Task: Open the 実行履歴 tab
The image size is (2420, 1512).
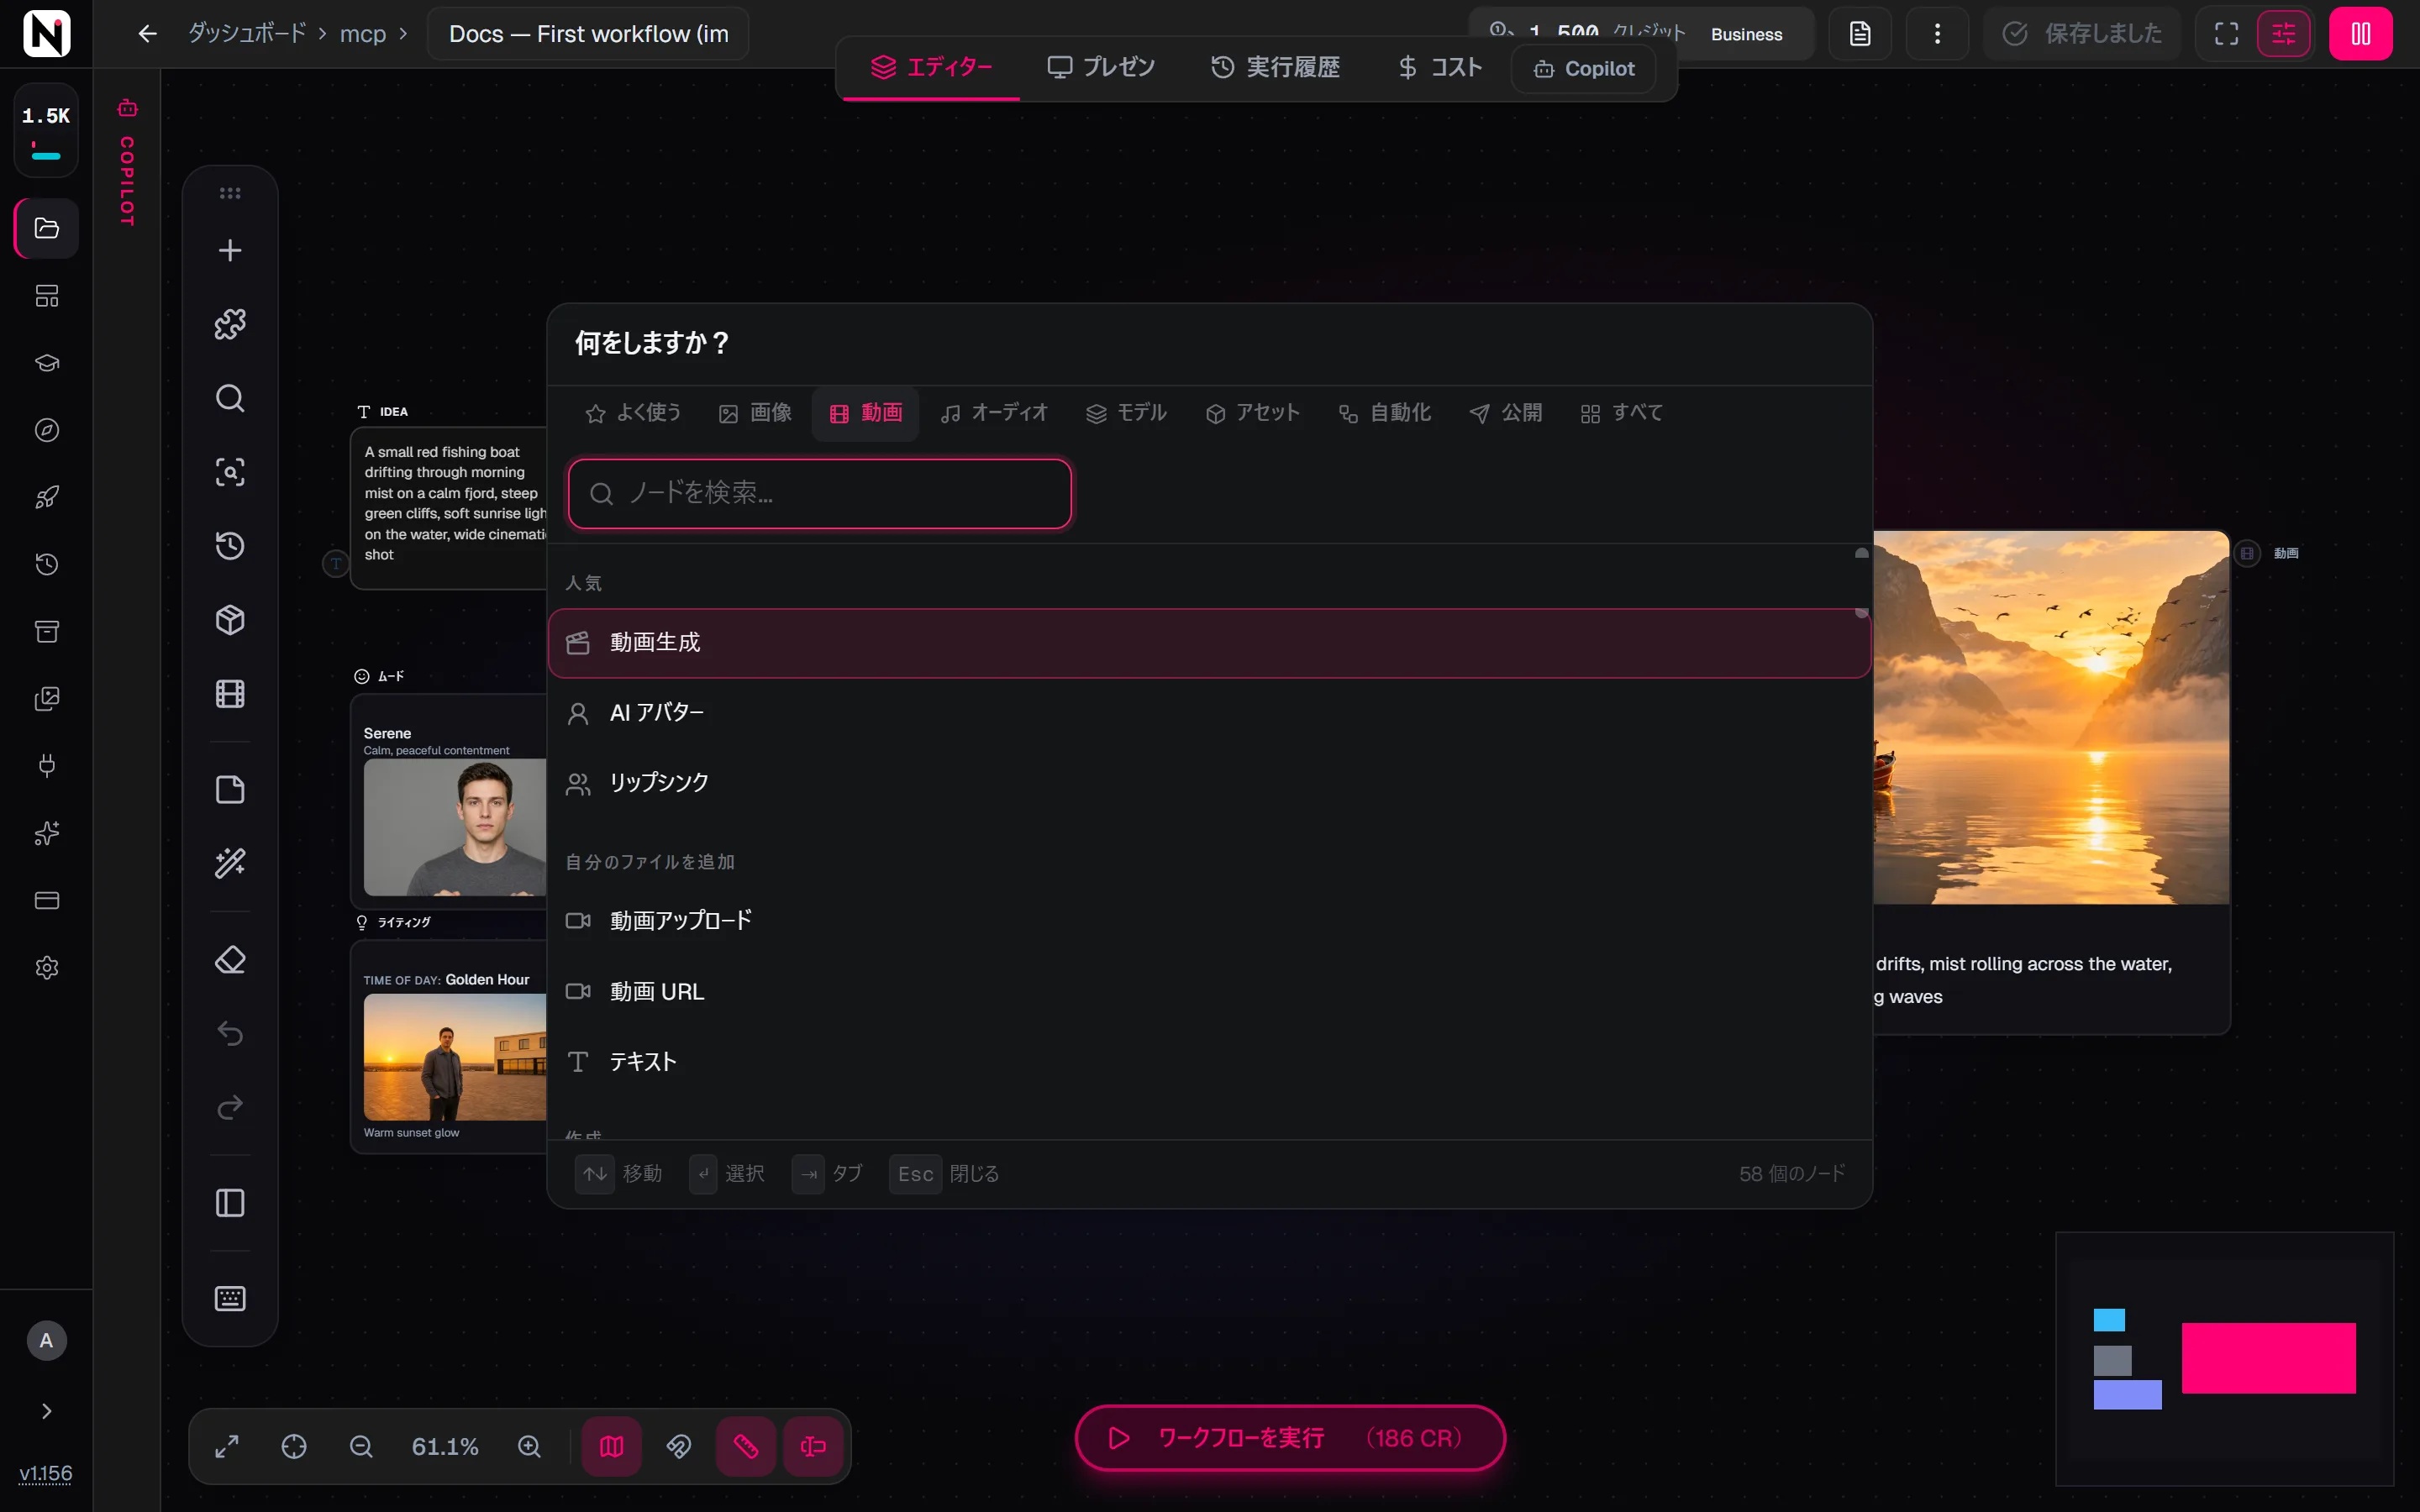Action: [x=1276, y=67]
